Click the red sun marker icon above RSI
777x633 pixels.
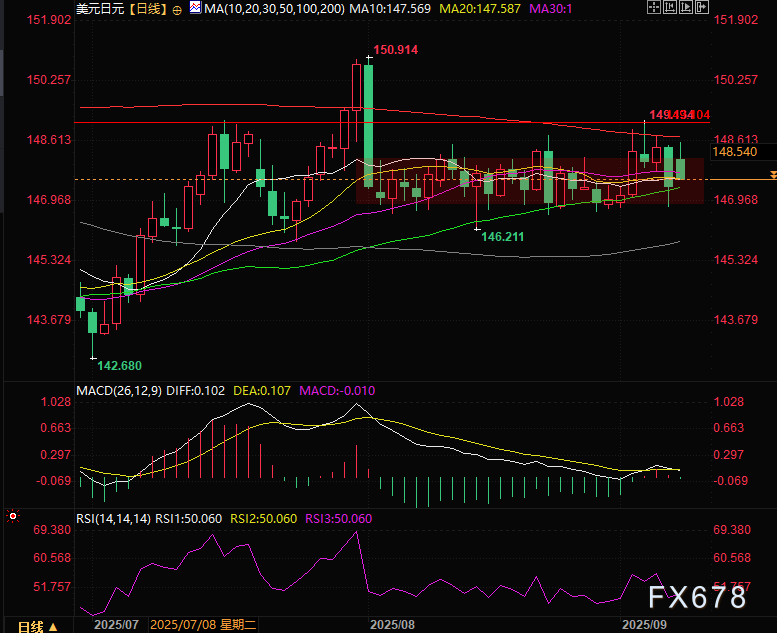tap(12, 516)
